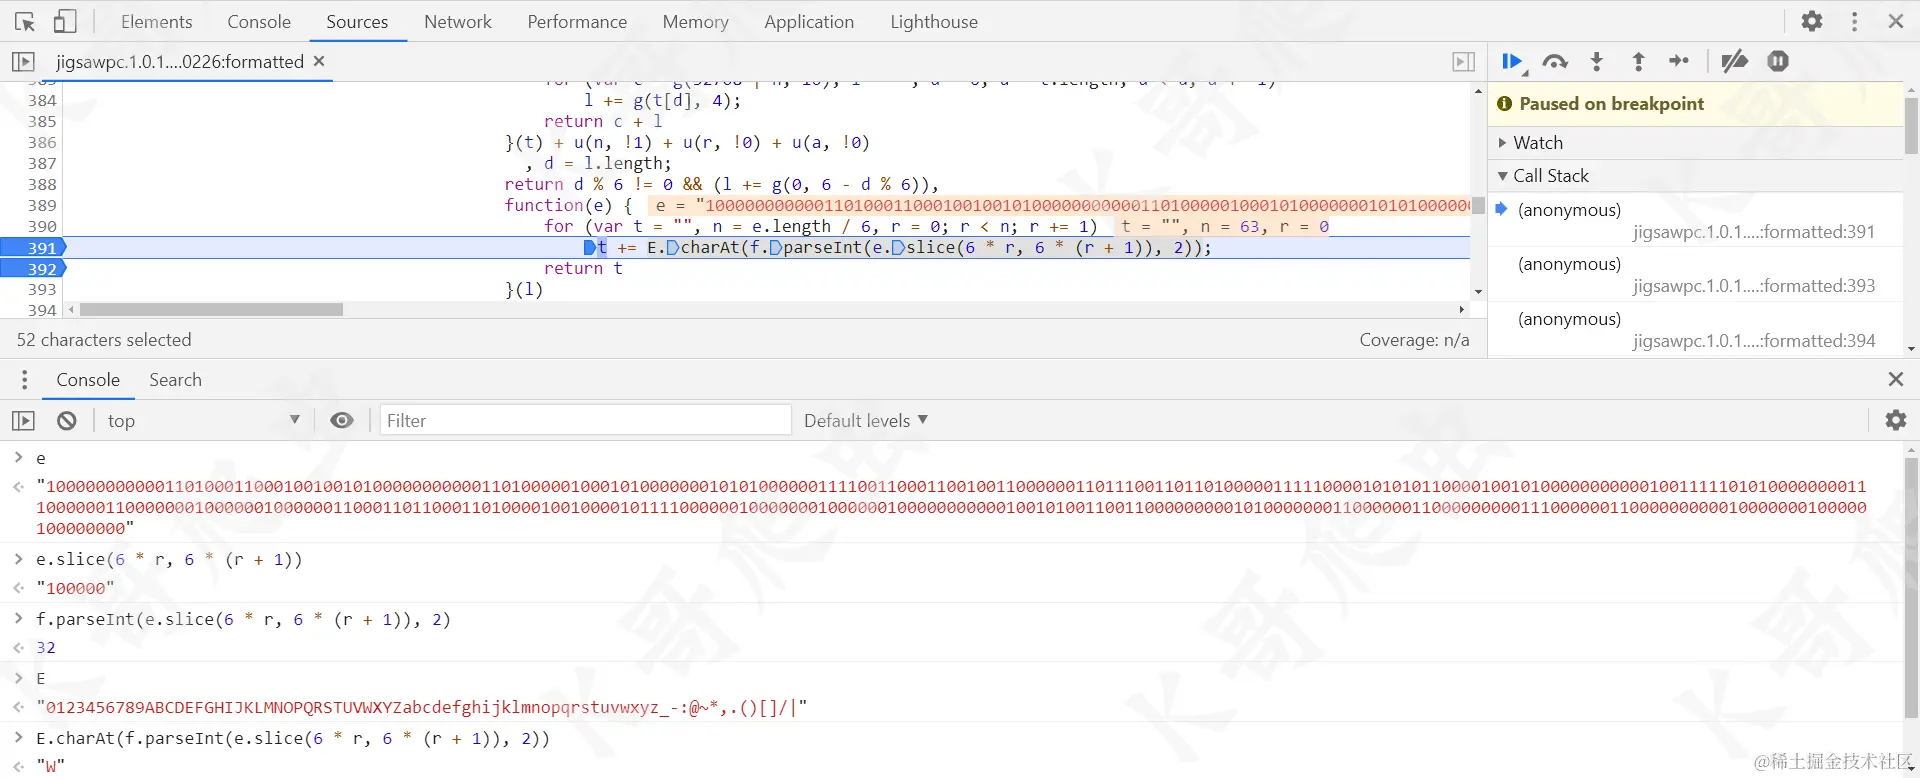Open the Memory tab
Screen dimensions: 1920x778
[x=695, y=21]
